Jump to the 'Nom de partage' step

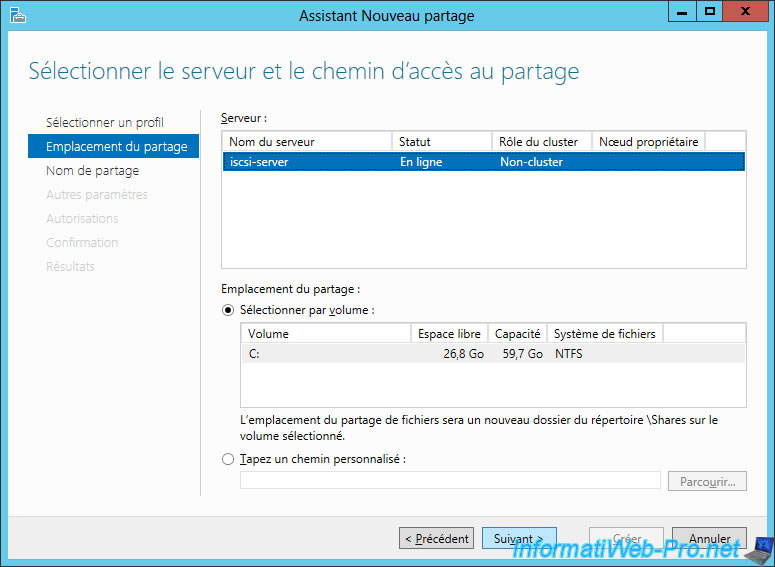tap(92, 170)
